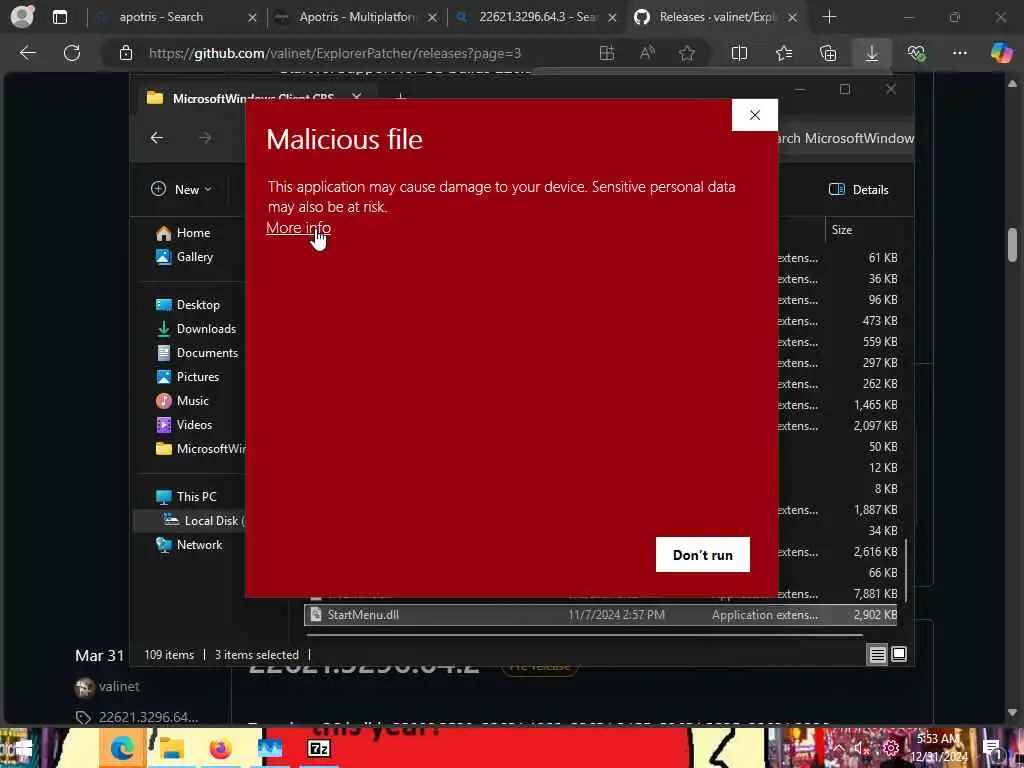Select Network in the navigation pane
Screen dimensions: 1024x768
click(x=189, y=545)
